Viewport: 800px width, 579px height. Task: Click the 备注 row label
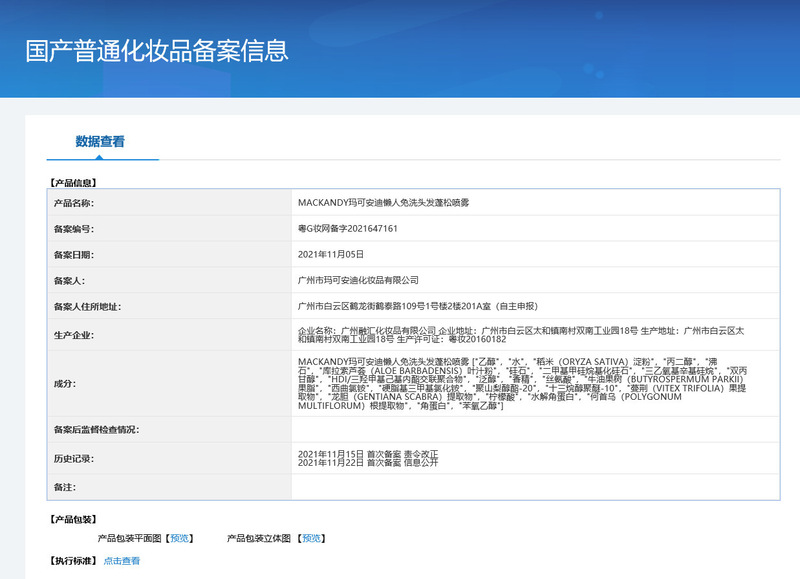[65, 487]
